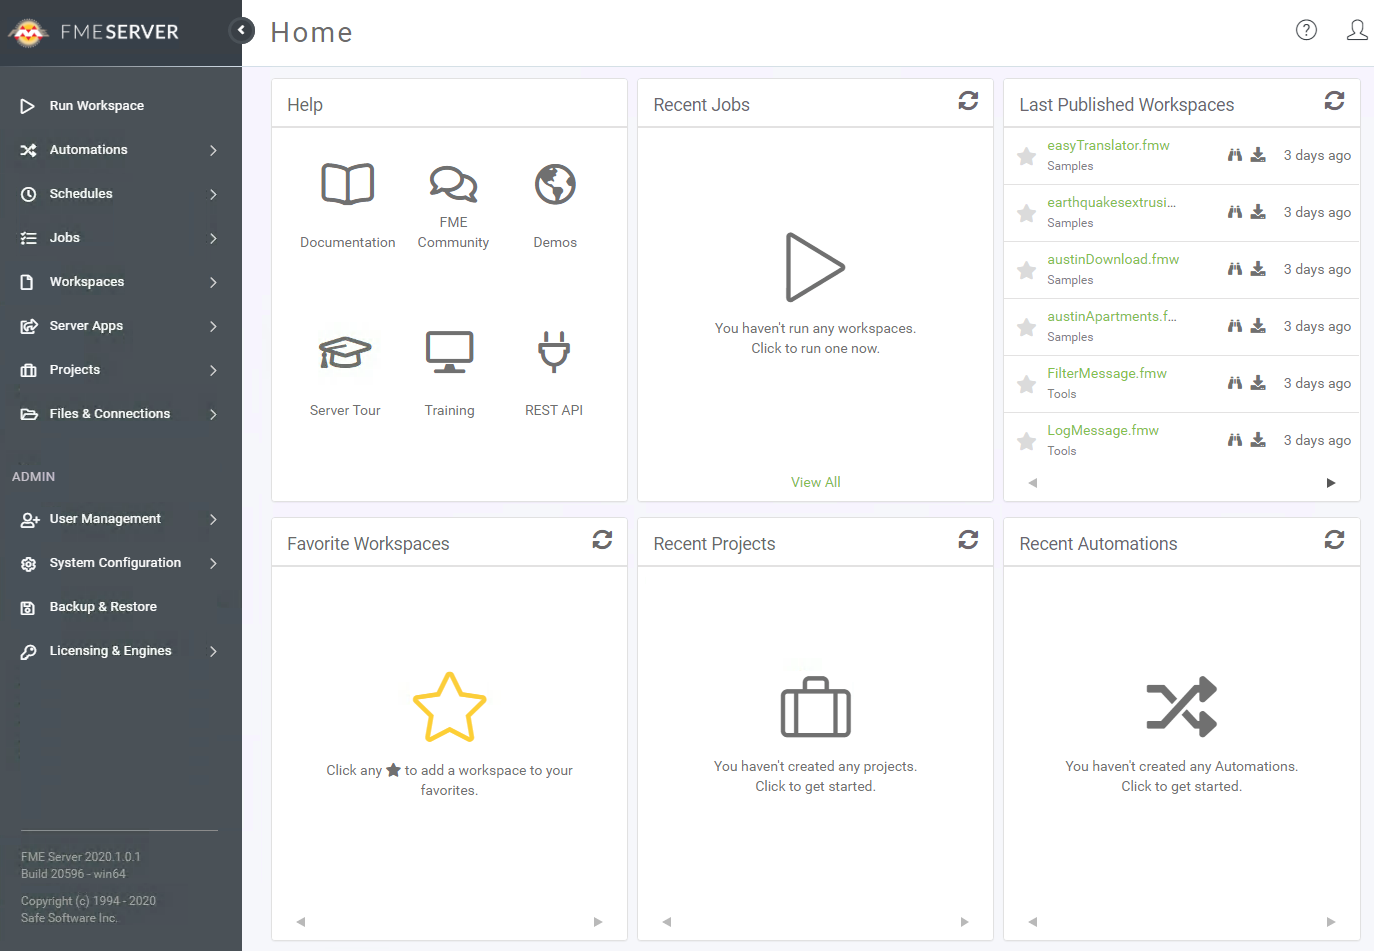The width and height of the screenshot is (1374, 951).
Task: Refresh the Recent Projects panel
Action: pos(968,540)
